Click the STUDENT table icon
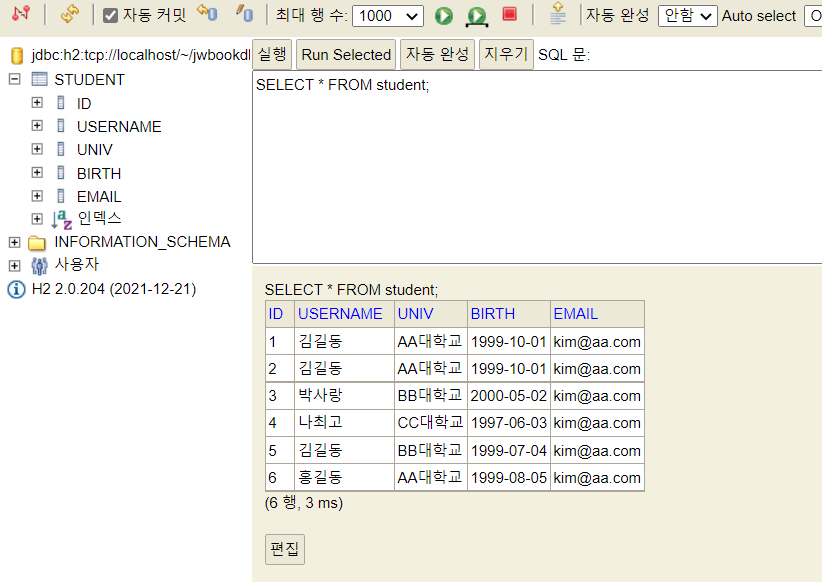The width and height of the screenshot is (822, 582). coord(39,79)
